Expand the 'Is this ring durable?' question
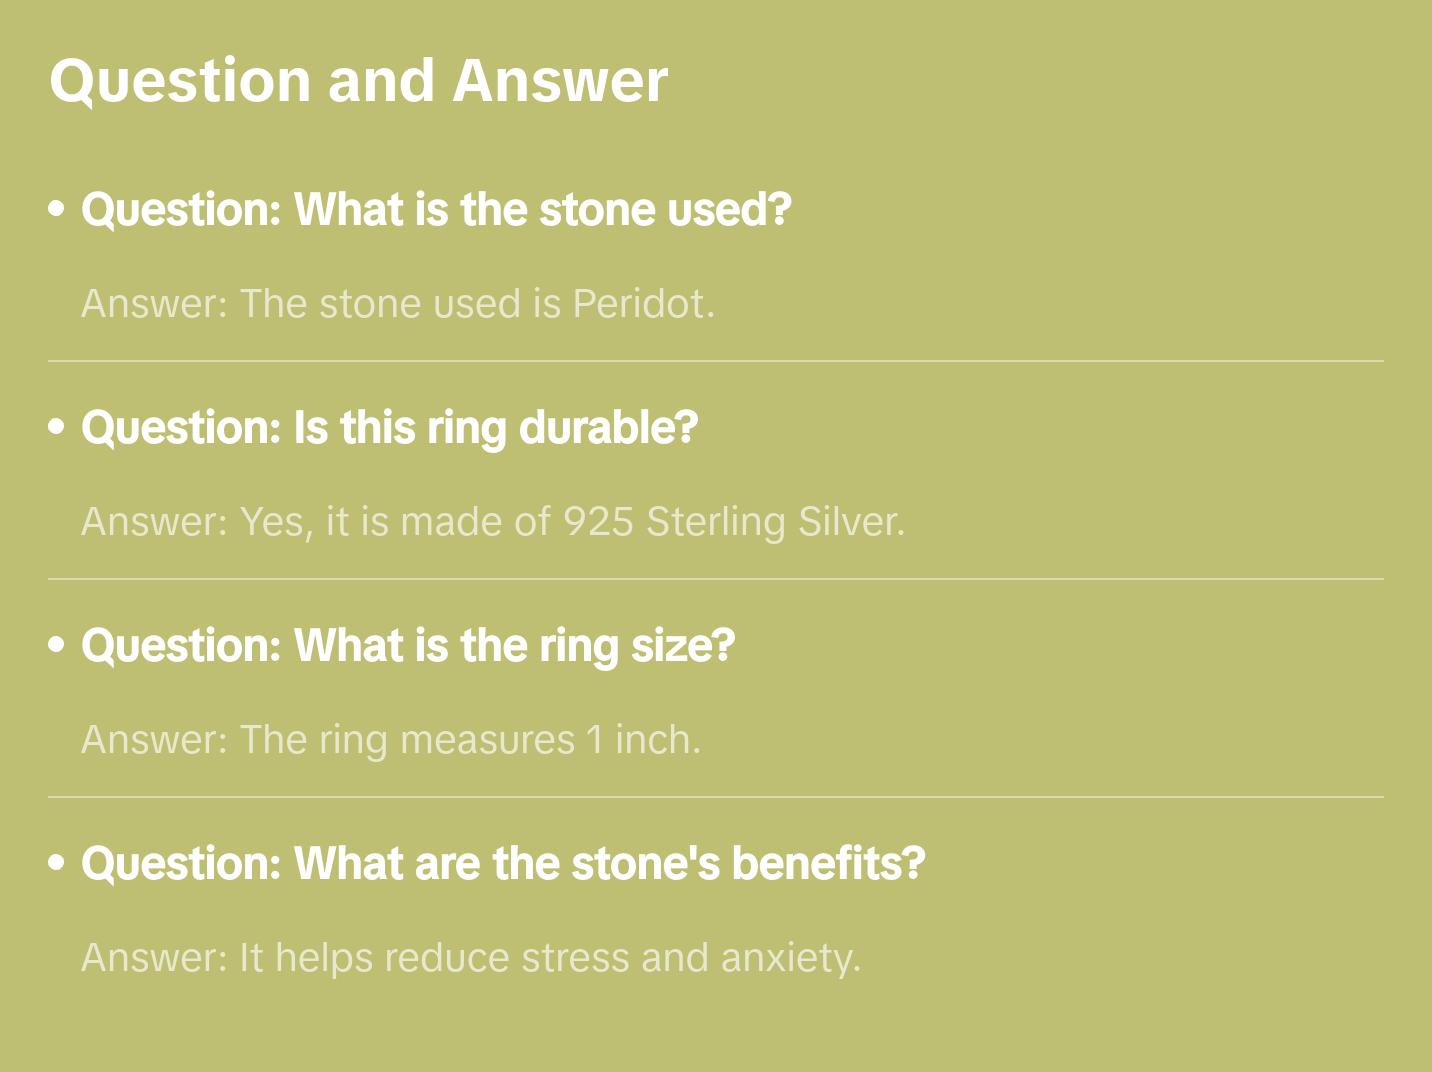Screen dimensions: 1432x1072 pos(389,428)
